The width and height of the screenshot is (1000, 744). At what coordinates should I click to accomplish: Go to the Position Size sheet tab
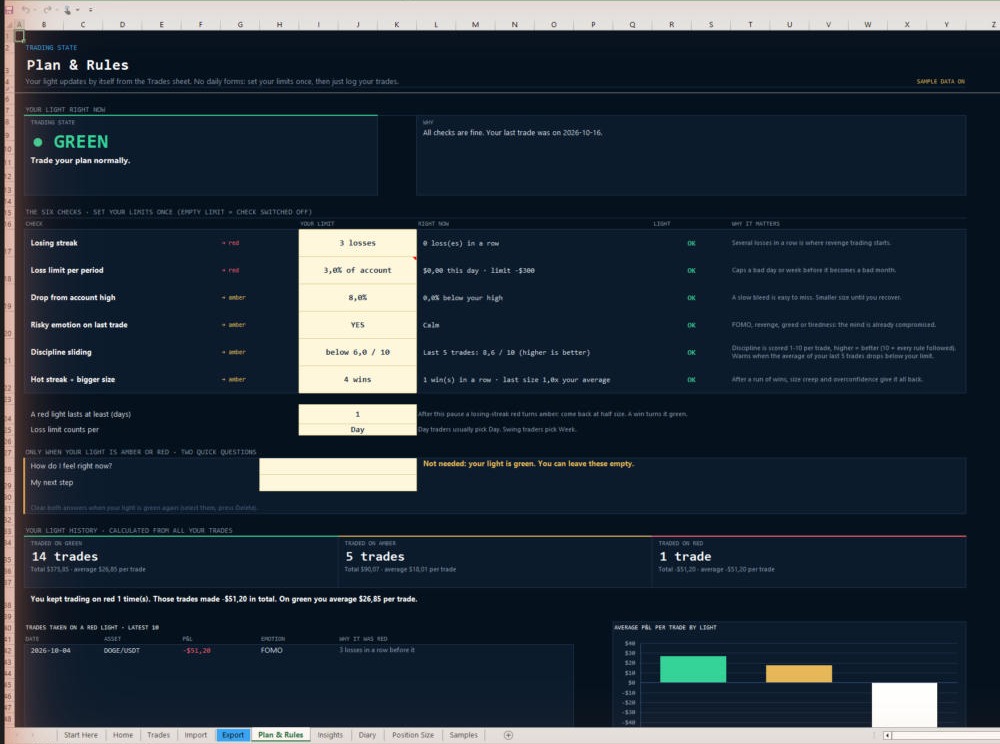coord(413,735)
